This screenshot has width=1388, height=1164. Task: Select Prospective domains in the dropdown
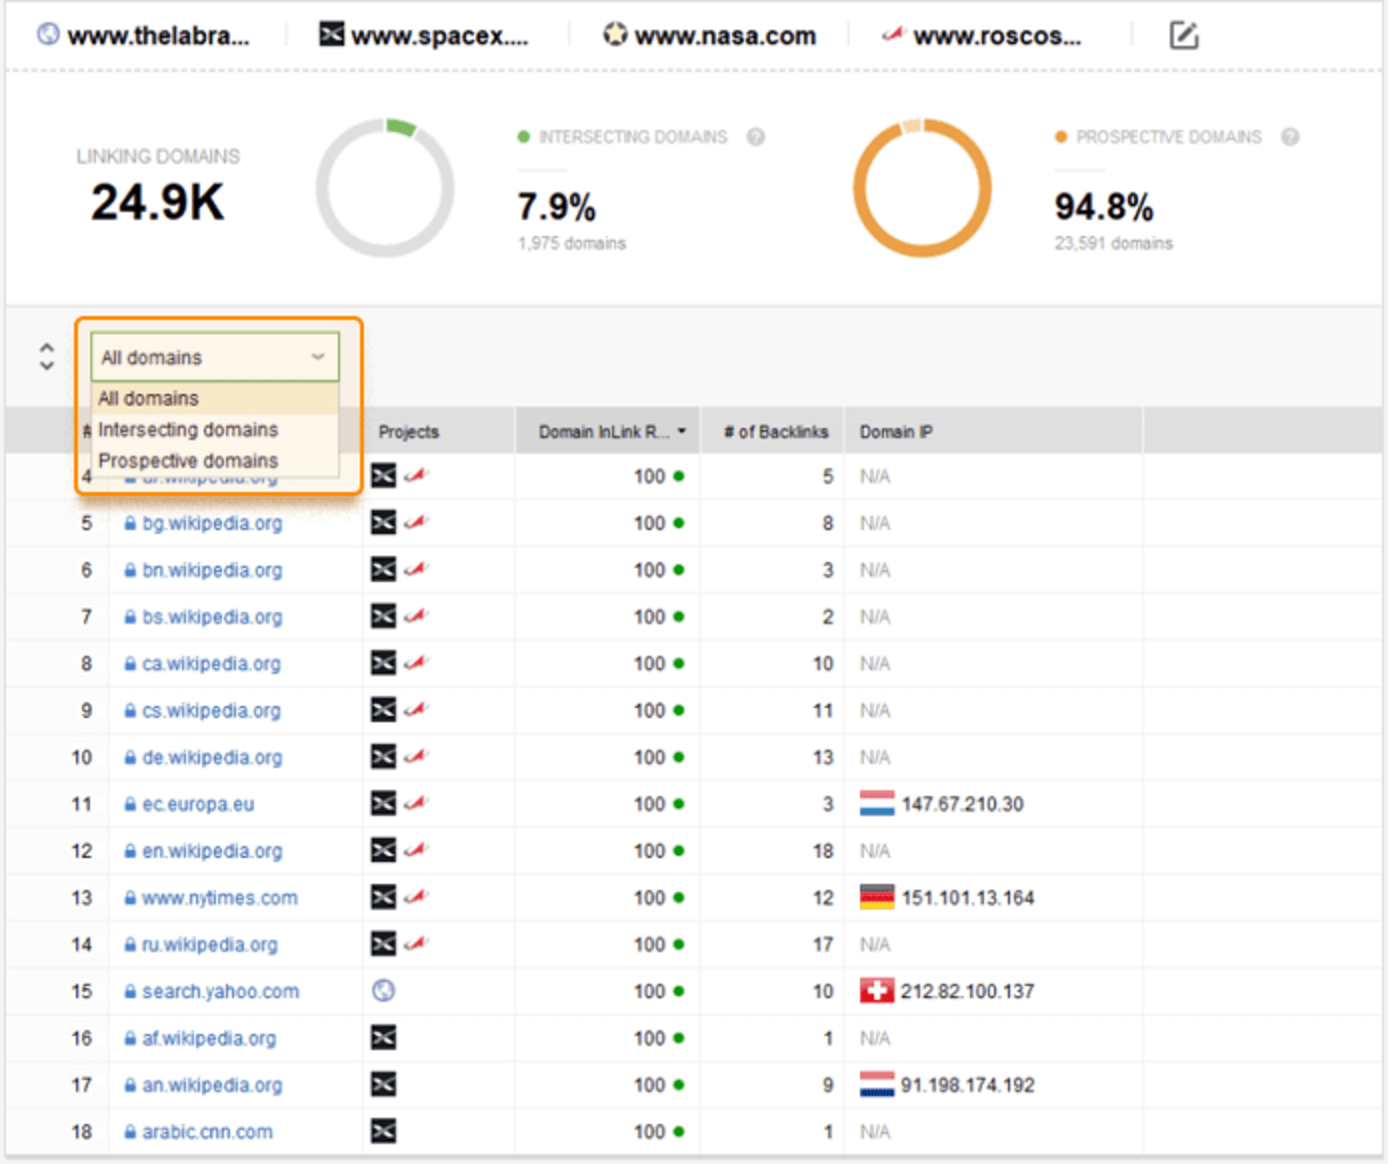(x=189, y=461)
